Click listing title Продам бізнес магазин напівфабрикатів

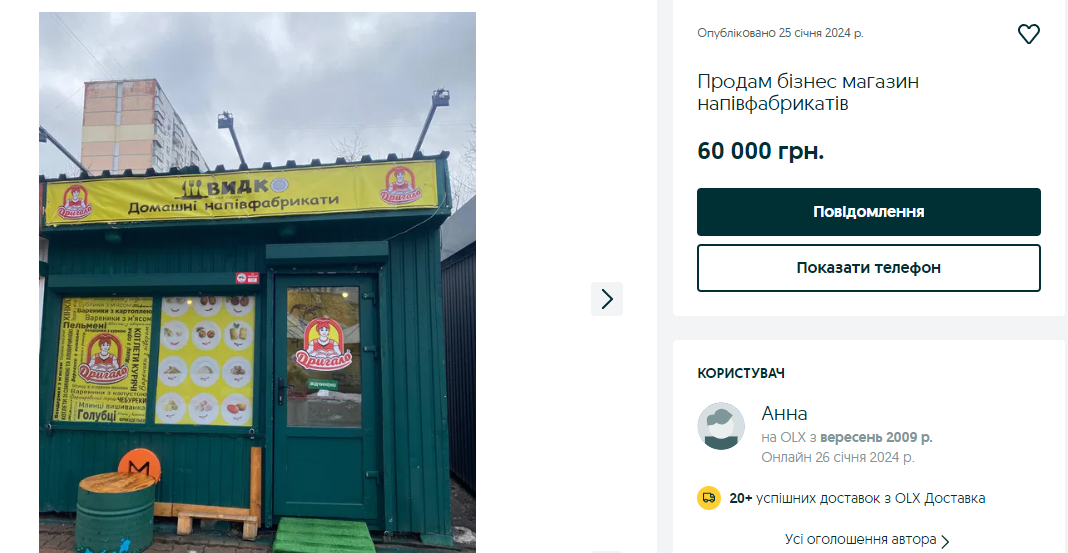pos(808,92)
